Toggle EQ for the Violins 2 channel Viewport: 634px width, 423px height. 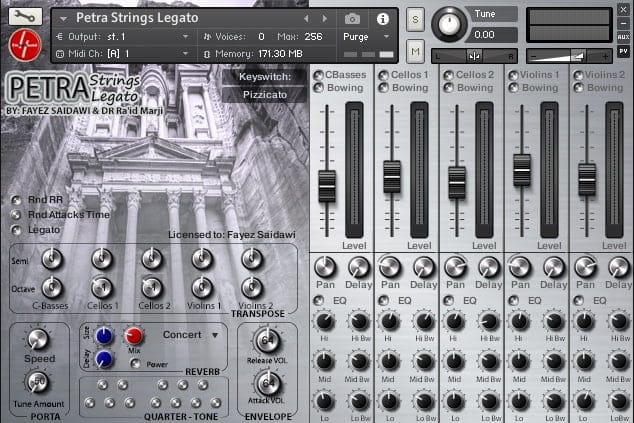(x=579, y=300)
